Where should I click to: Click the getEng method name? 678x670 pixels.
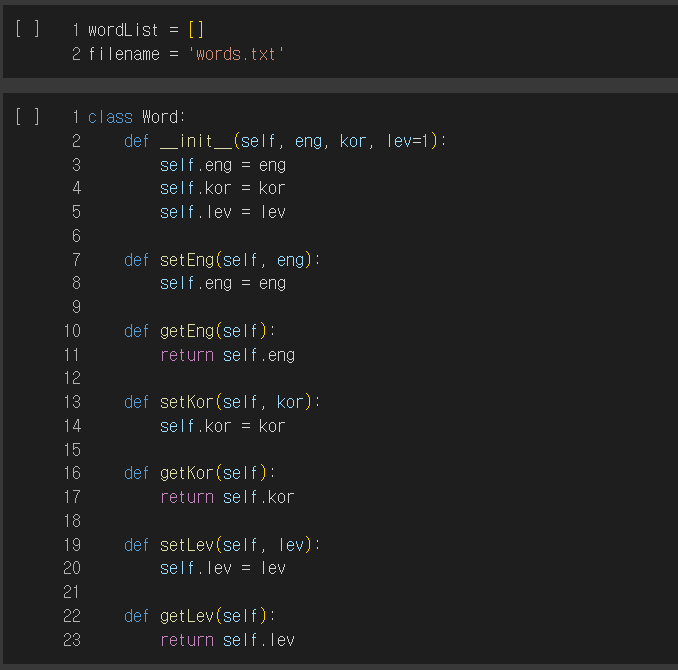tap(187, 331)
